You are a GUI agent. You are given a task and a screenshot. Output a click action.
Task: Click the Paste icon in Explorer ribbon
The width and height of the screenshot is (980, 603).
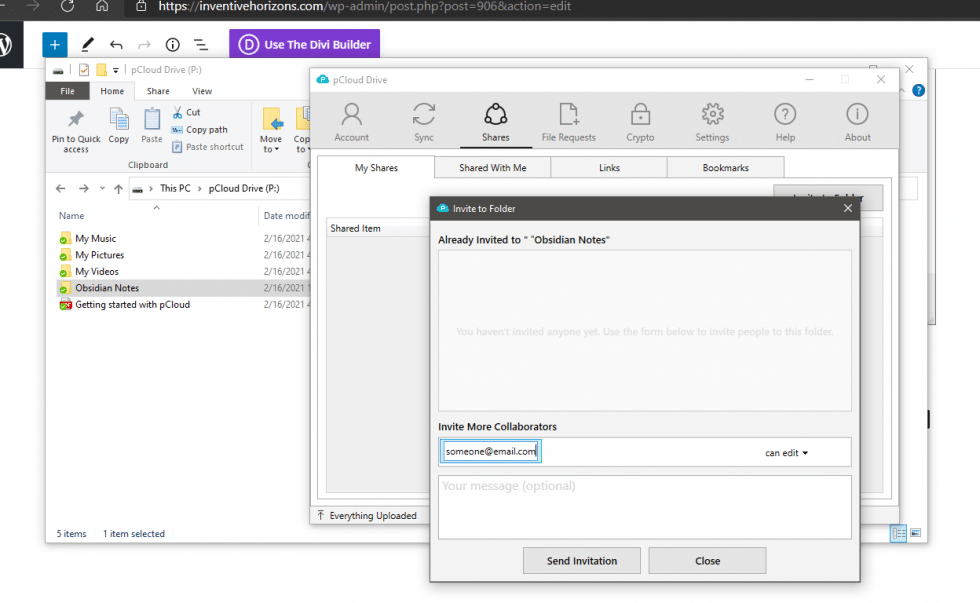point(151,126)
